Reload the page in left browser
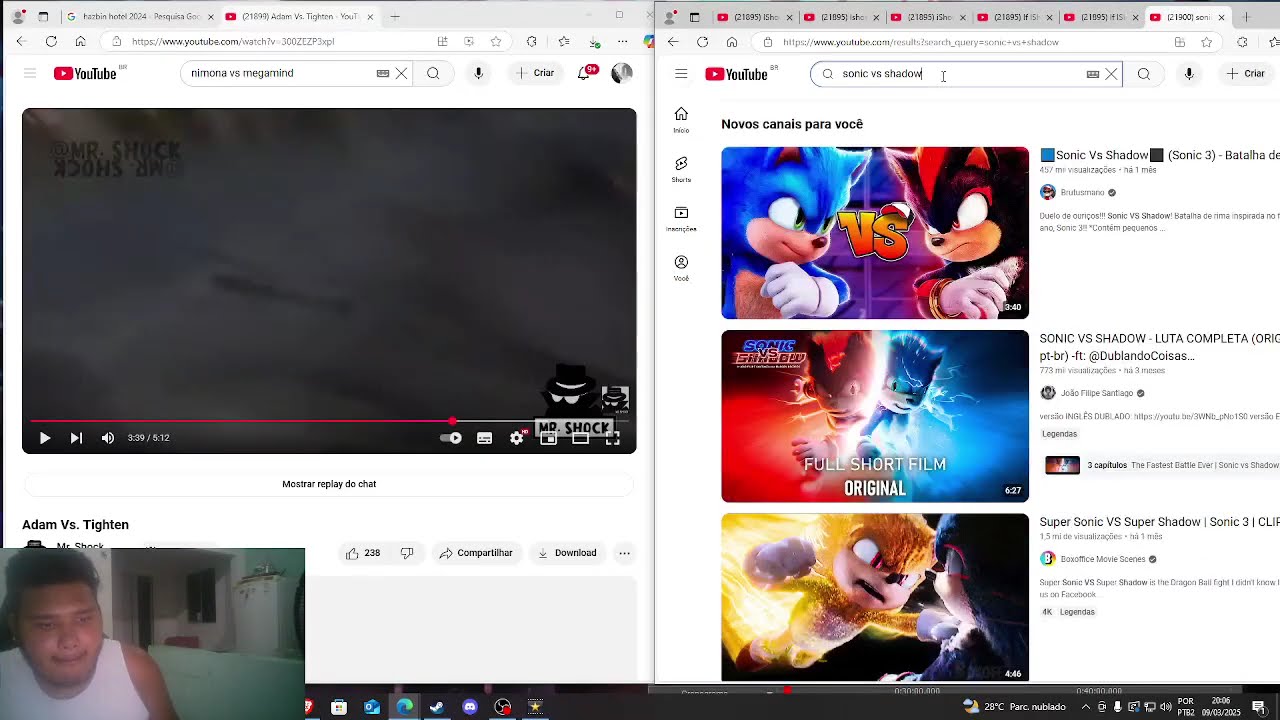Screen dimensions: 1280x720 (x=51, y=42)
